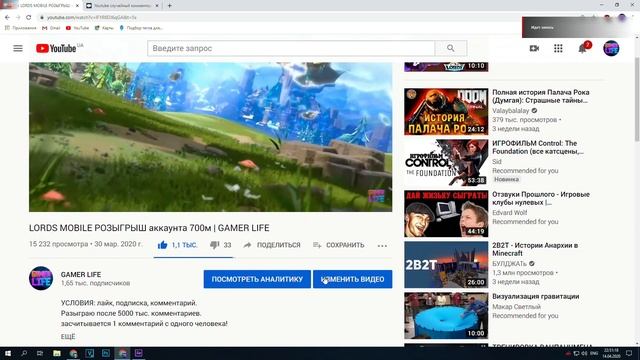Screen dimensions: 640x360
Task: Go forward with the browser forward arrow
Action: click(18, 18)
